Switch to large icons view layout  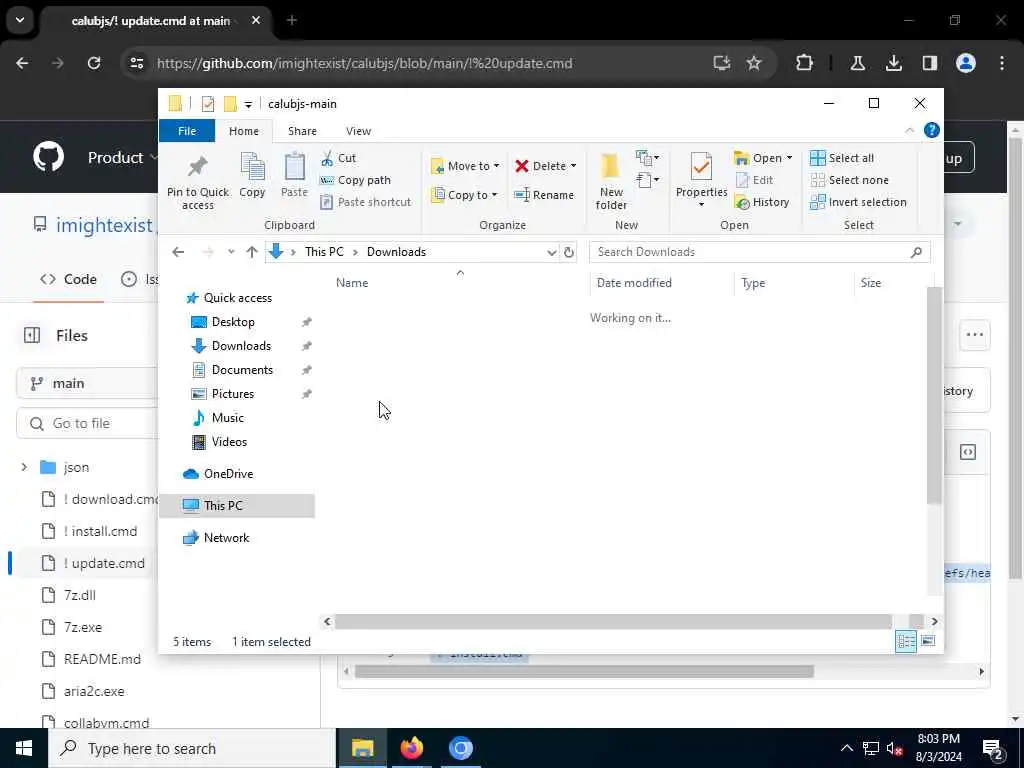click(x=928, y=641)
